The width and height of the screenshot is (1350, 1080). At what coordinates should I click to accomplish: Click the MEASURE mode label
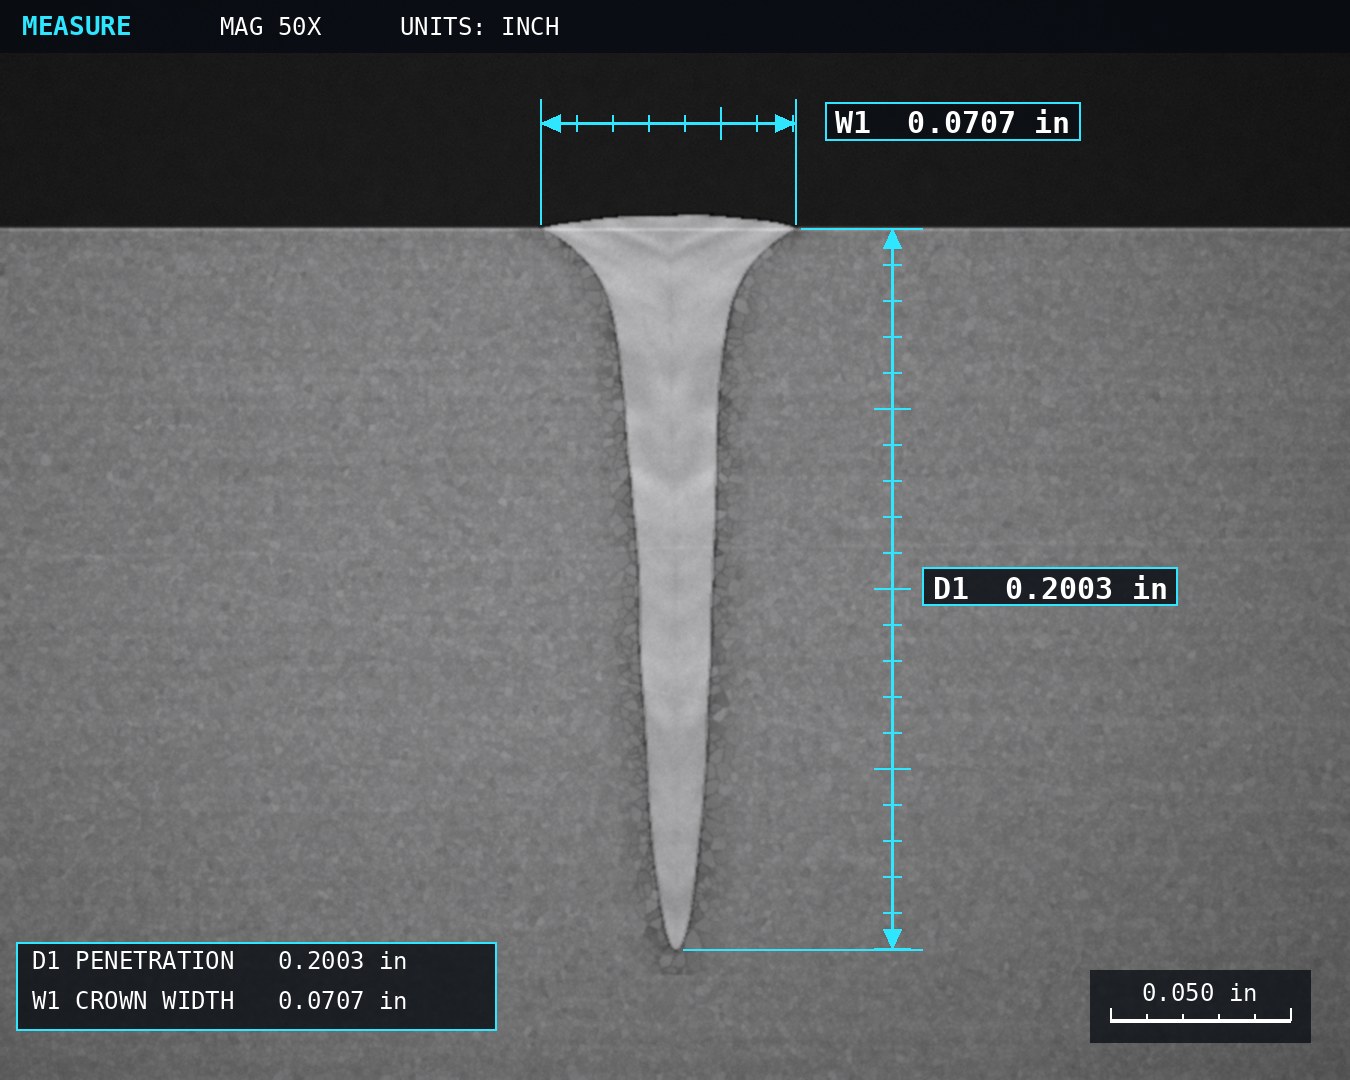pyautogui.click(x=76, y=27)
